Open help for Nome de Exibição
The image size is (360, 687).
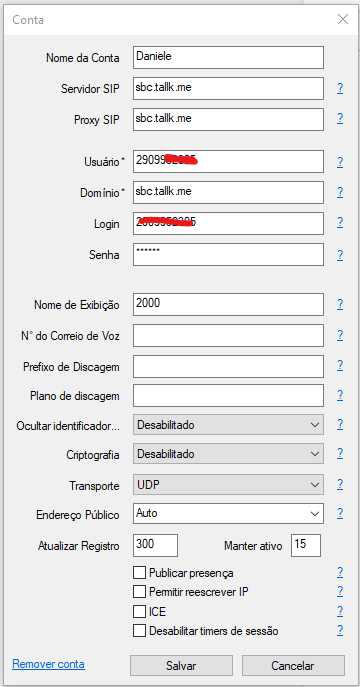(340, 305)
